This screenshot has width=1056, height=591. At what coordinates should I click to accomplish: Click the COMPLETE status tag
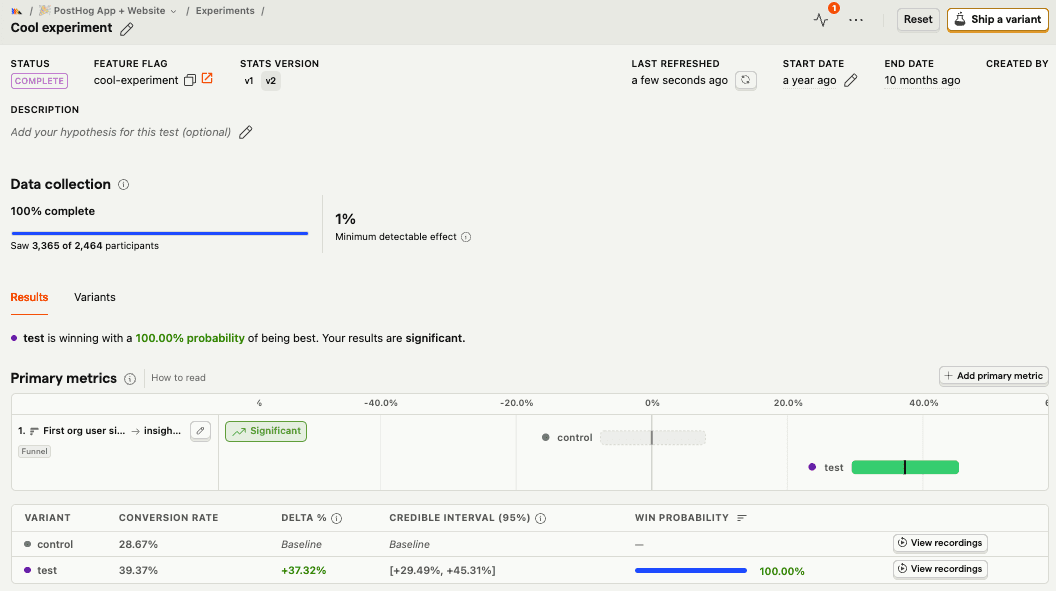[39, 81]
